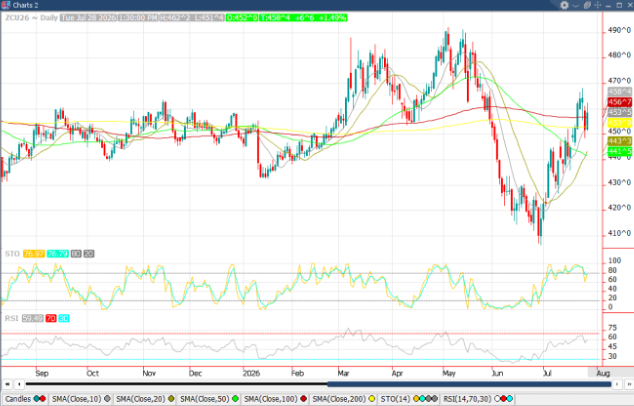The image size is (634, 406).
Task: Click the RSI panel label
Action: (11, 319)
